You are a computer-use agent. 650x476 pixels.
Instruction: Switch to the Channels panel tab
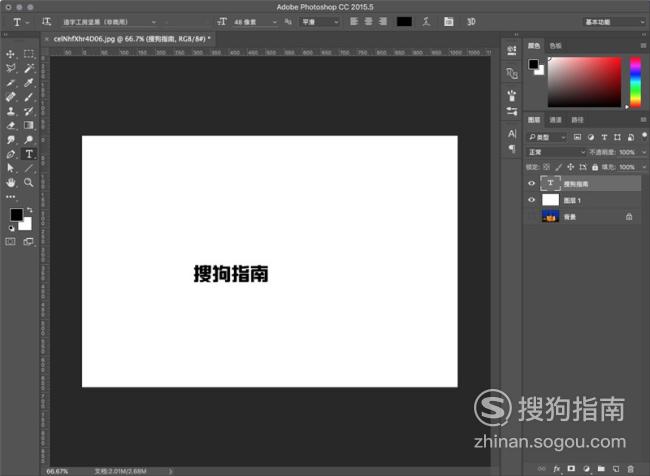click(555, 120)
